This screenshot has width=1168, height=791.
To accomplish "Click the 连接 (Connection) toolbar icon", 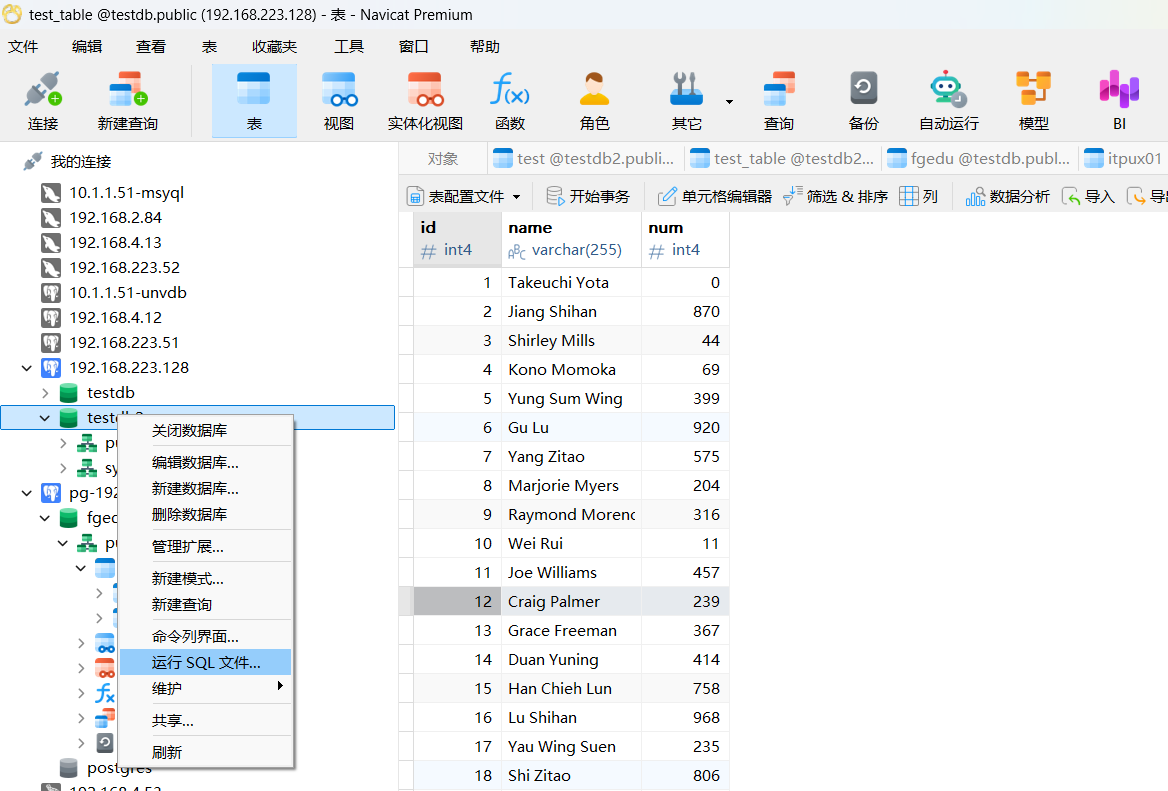I will [x=43, y=101].
